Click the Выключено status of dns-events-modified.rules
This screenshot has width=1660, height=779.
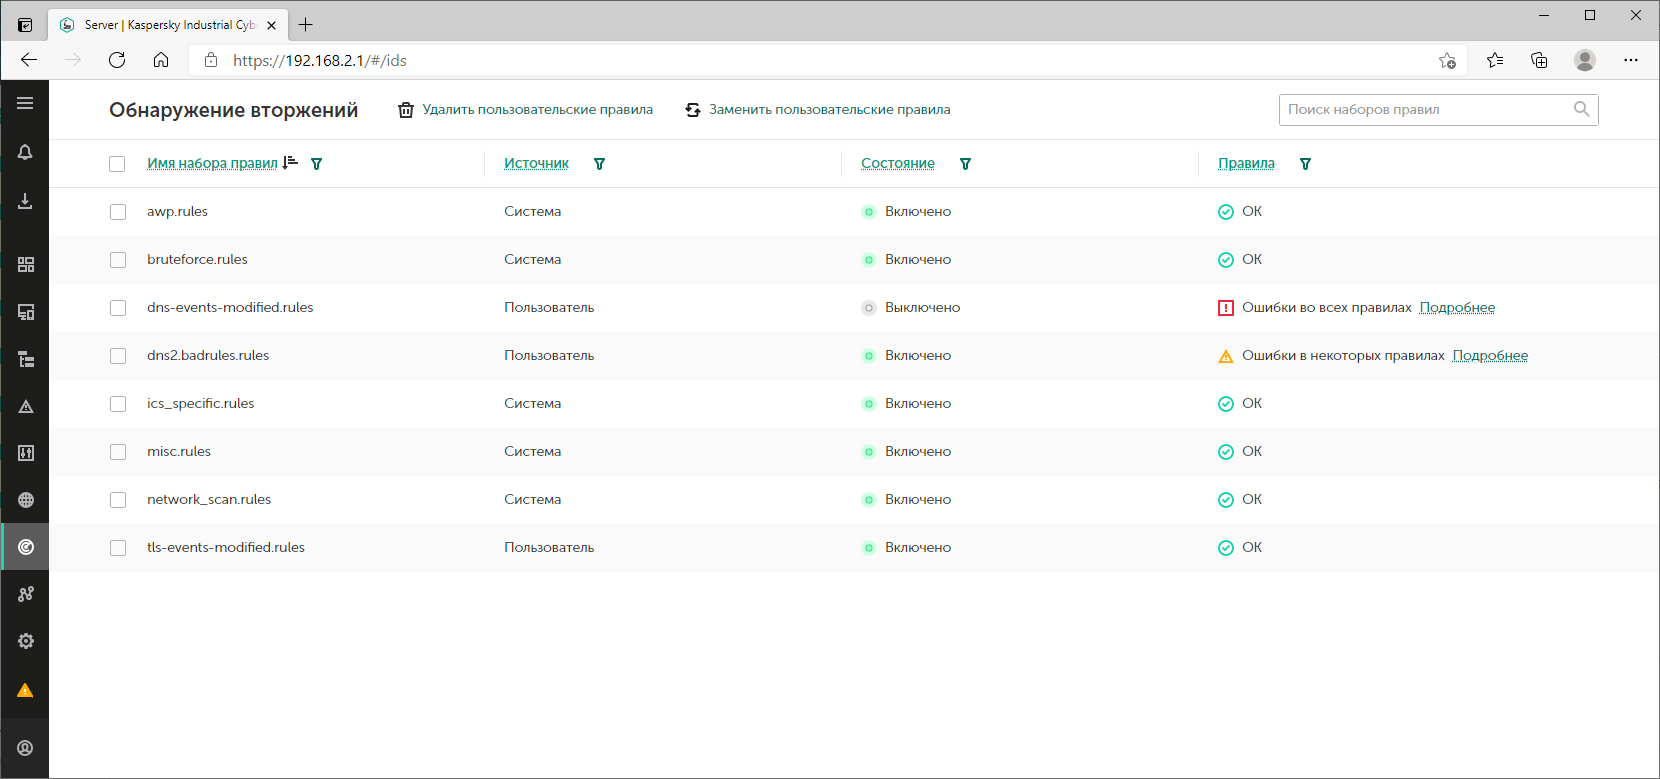coord(911,308)
